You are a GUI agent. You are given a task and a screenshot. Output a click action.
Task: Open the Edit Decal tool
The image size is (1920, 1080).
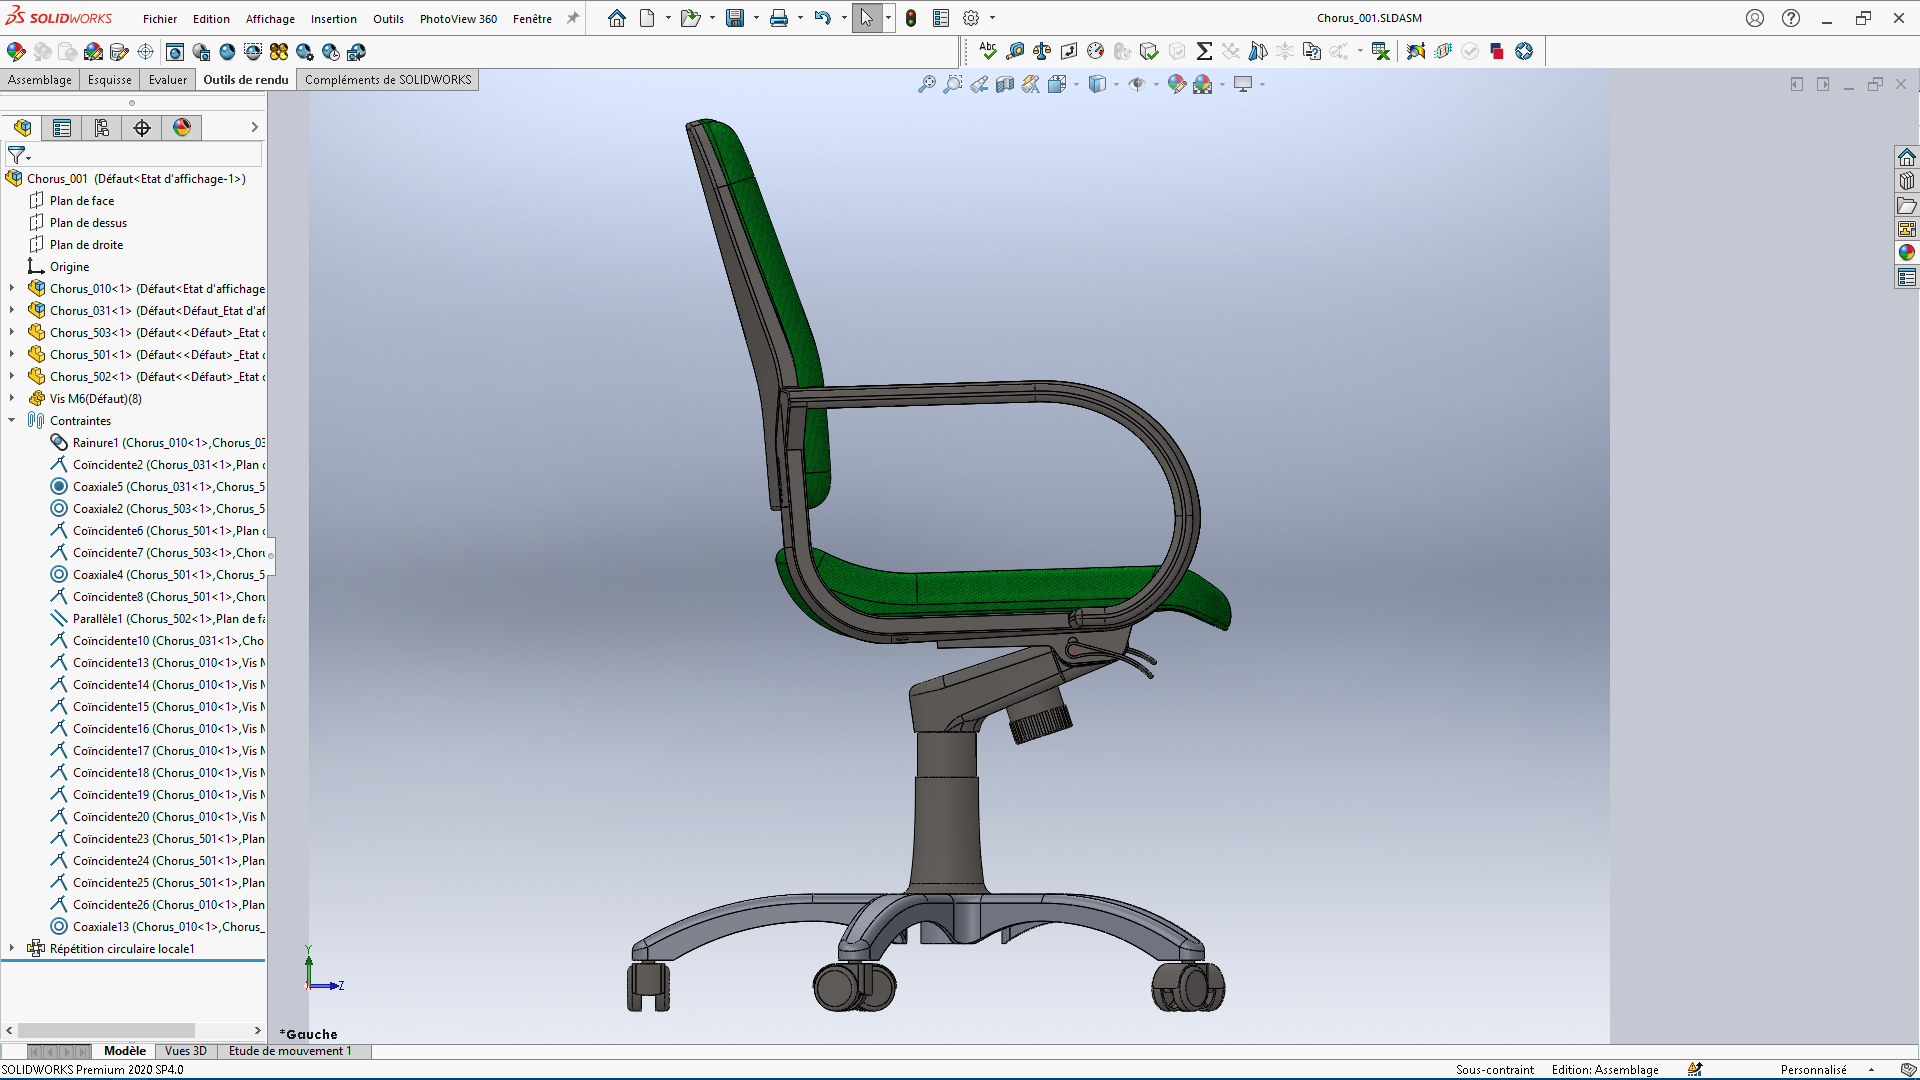120,52
